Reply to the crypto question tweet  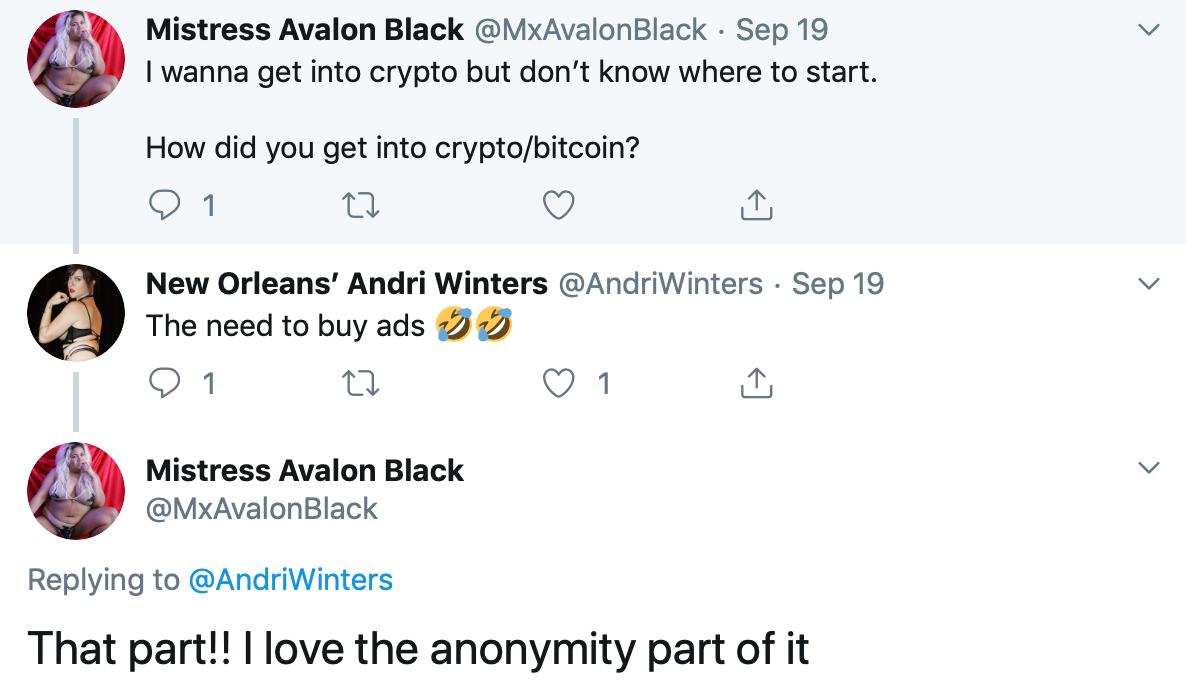(163, 205)
